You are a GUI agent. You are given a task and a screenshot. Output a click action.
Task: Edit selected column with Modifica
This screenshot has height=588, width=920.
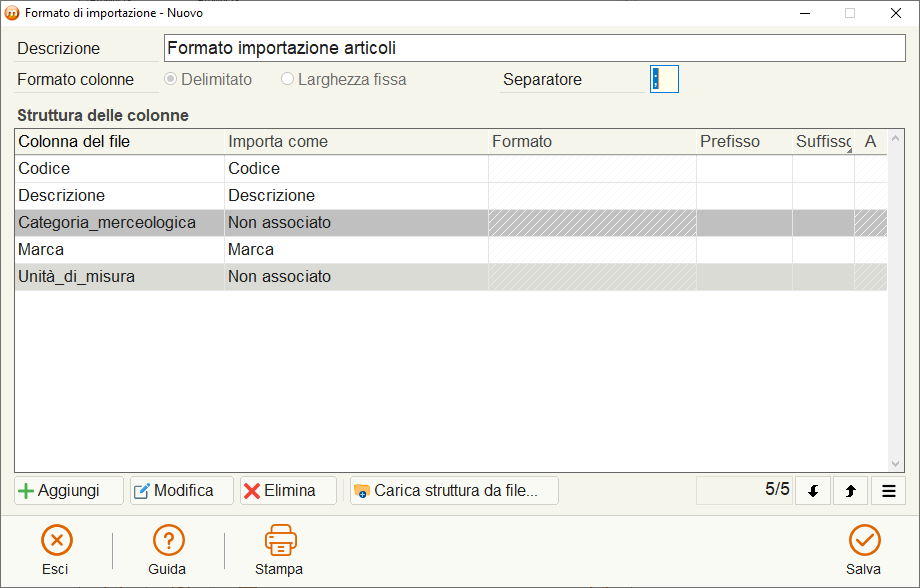182,491
